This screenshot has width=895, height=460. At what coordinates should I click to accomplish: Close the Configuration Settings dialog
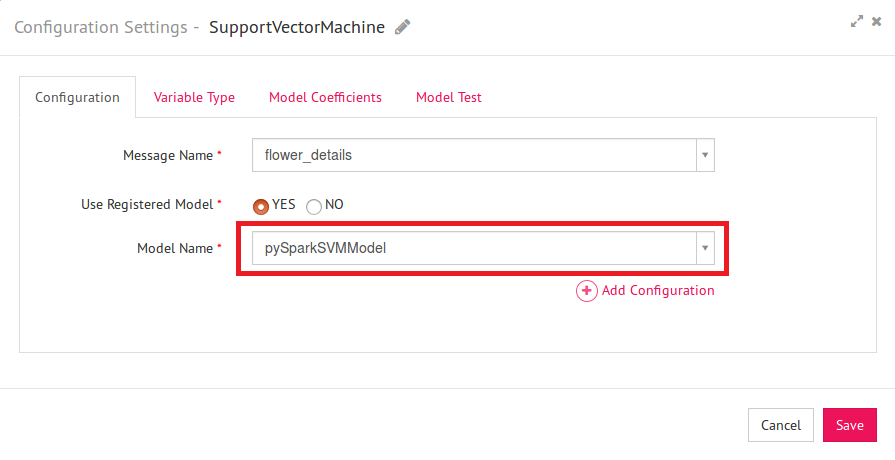(878, 21)
